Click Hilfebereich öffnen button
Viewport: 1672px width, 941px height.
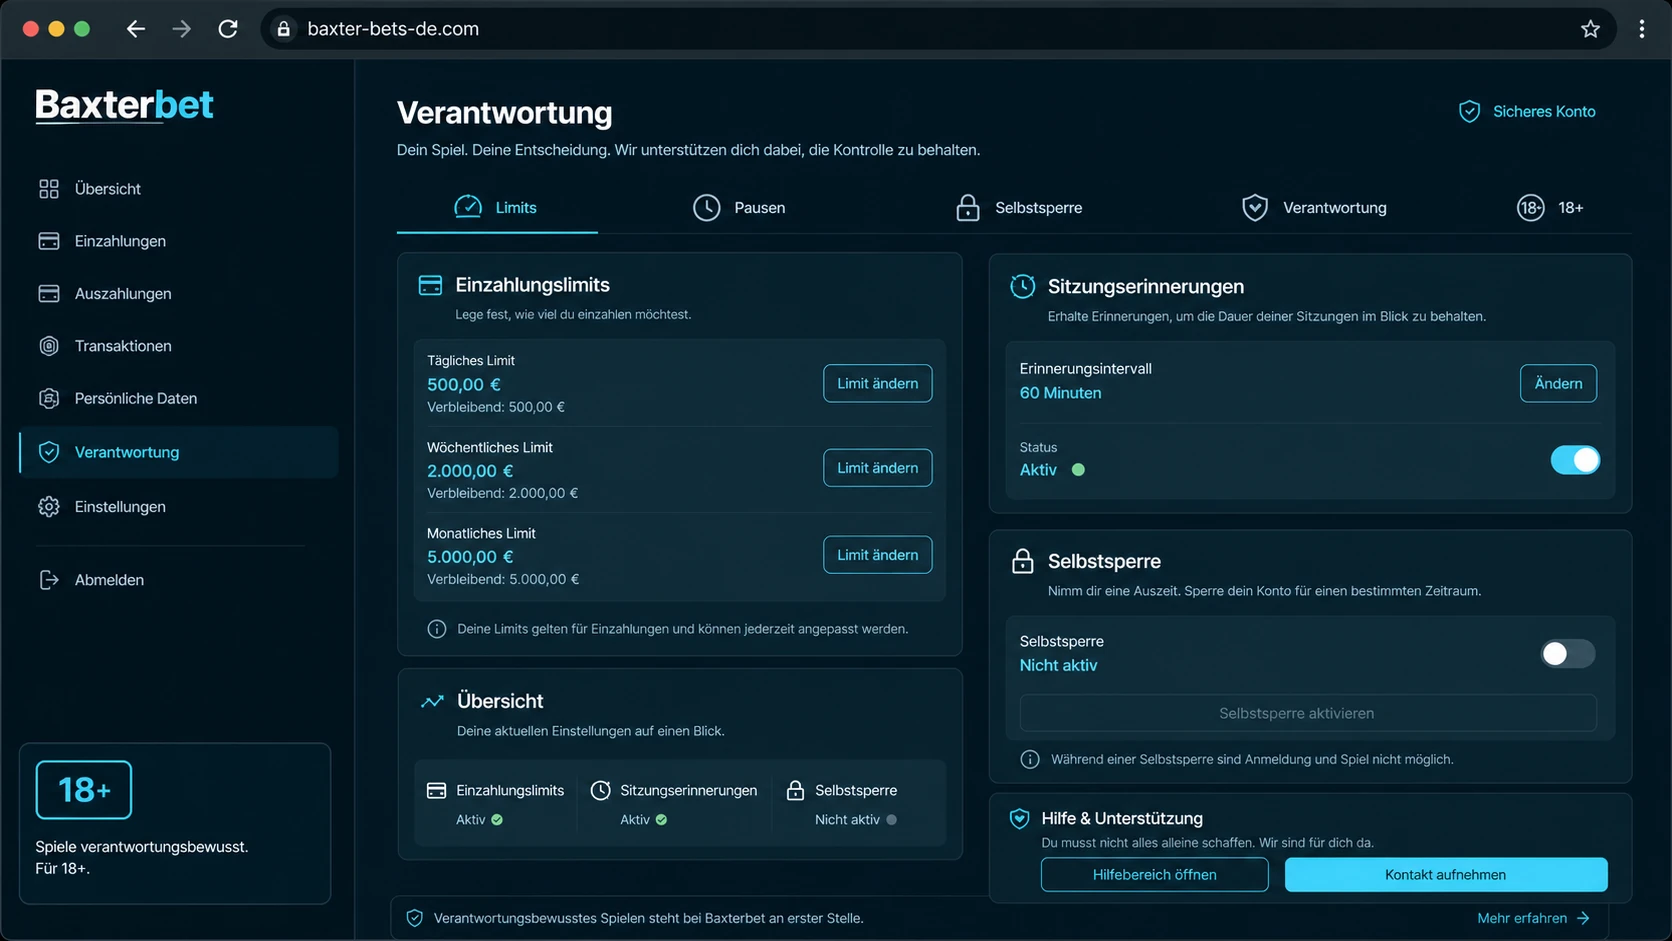click(1154, 875)
